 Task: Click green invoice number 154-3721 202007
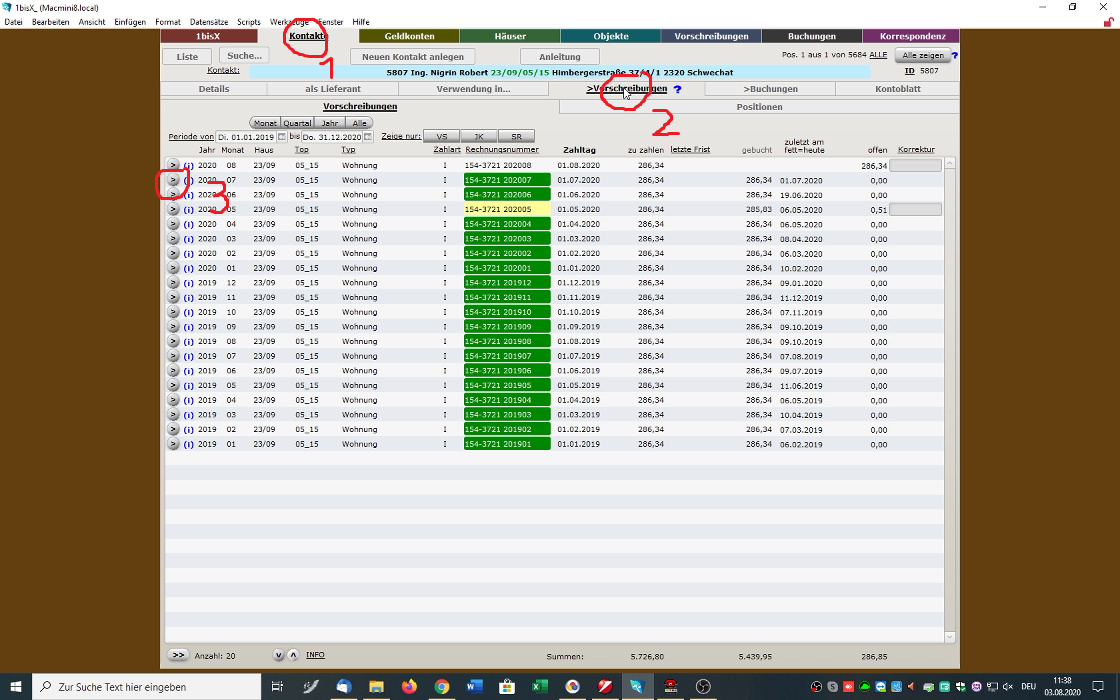click(507, 180)
